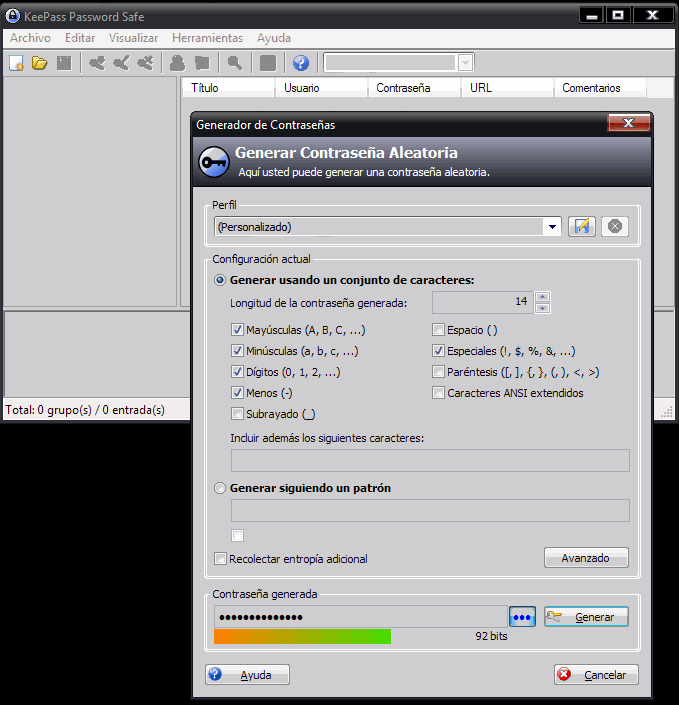Image resolution: width=679 pixels, height=705 pixels.
Task: Click the 92 bits quality label
Action: pyautogui.click(x=491, y=636)
